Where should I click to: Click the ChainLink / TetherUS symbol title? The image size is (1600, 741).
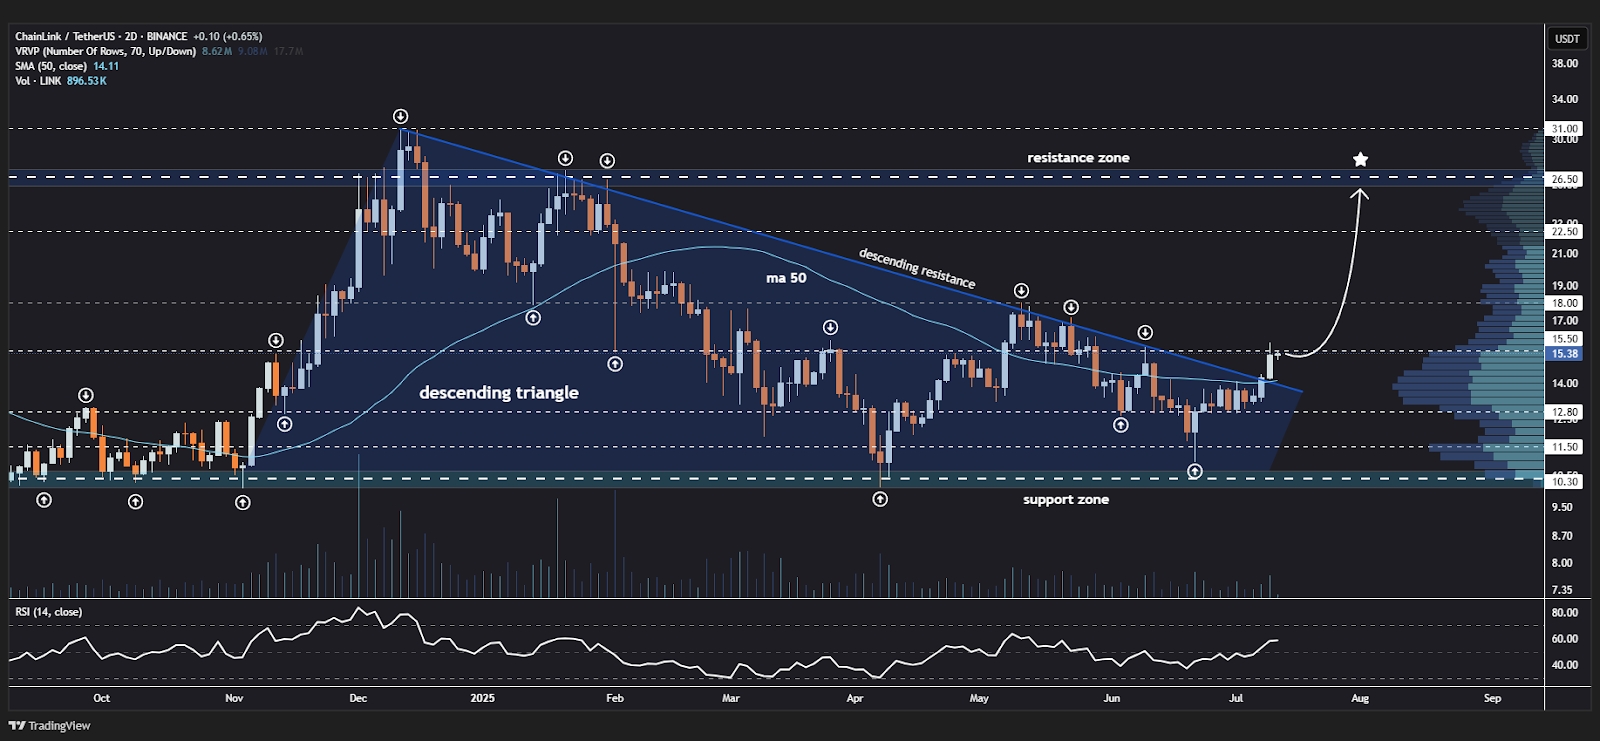click(x=58, y=37)
